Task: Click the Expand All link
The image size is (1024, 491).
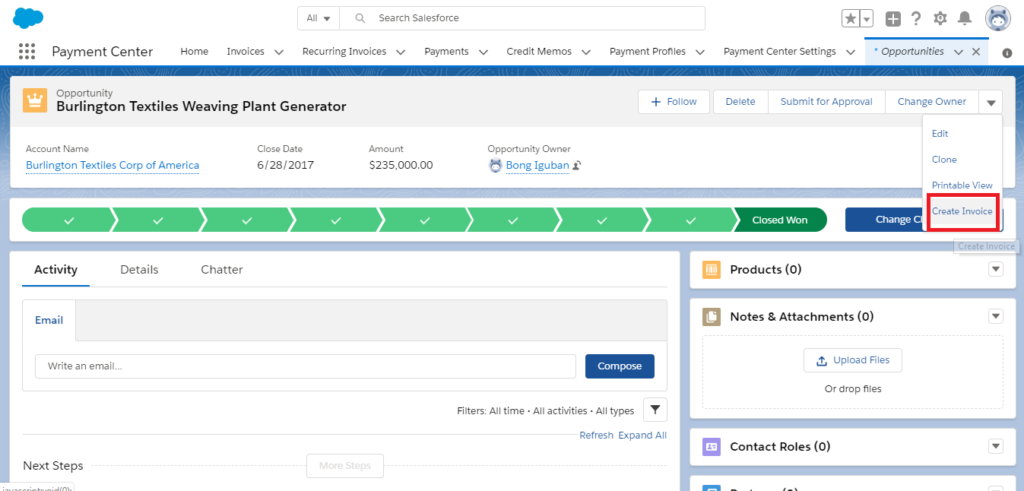Action: tap(643, 436)
